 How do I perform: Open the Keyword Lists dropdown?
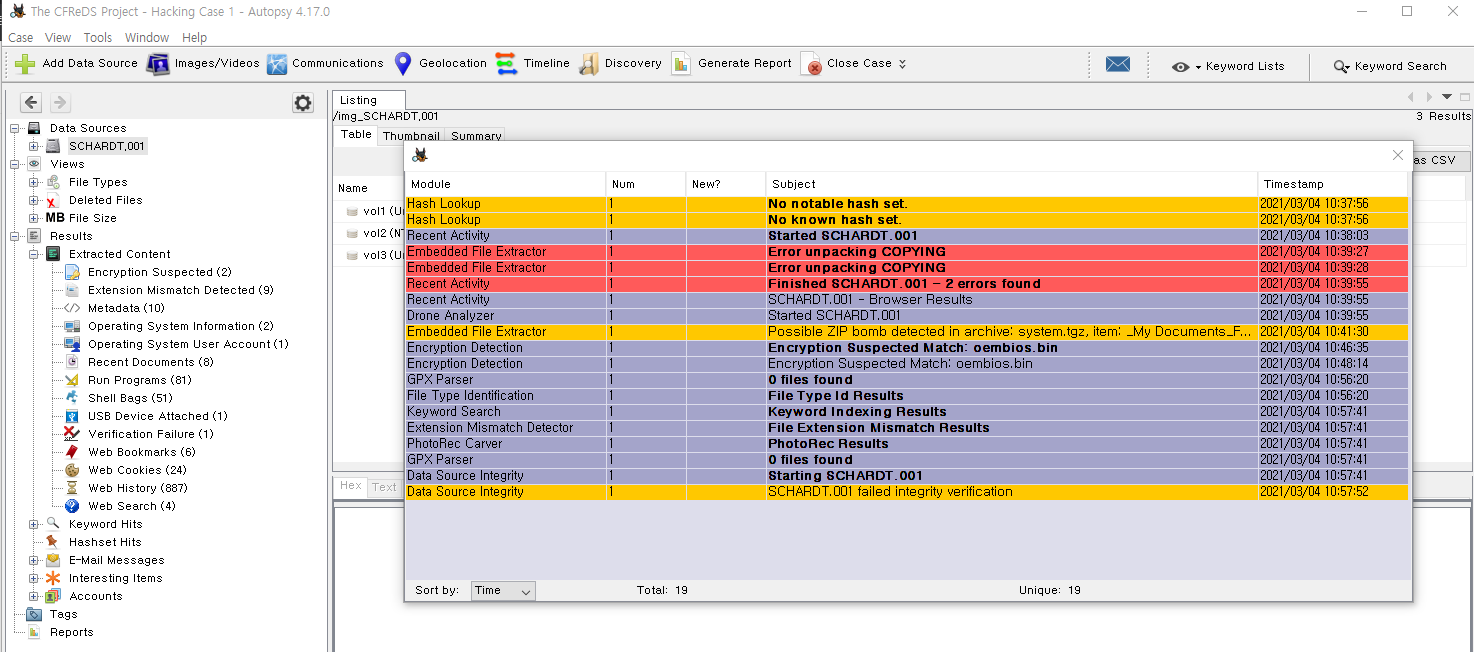[x=1228, y=66]
